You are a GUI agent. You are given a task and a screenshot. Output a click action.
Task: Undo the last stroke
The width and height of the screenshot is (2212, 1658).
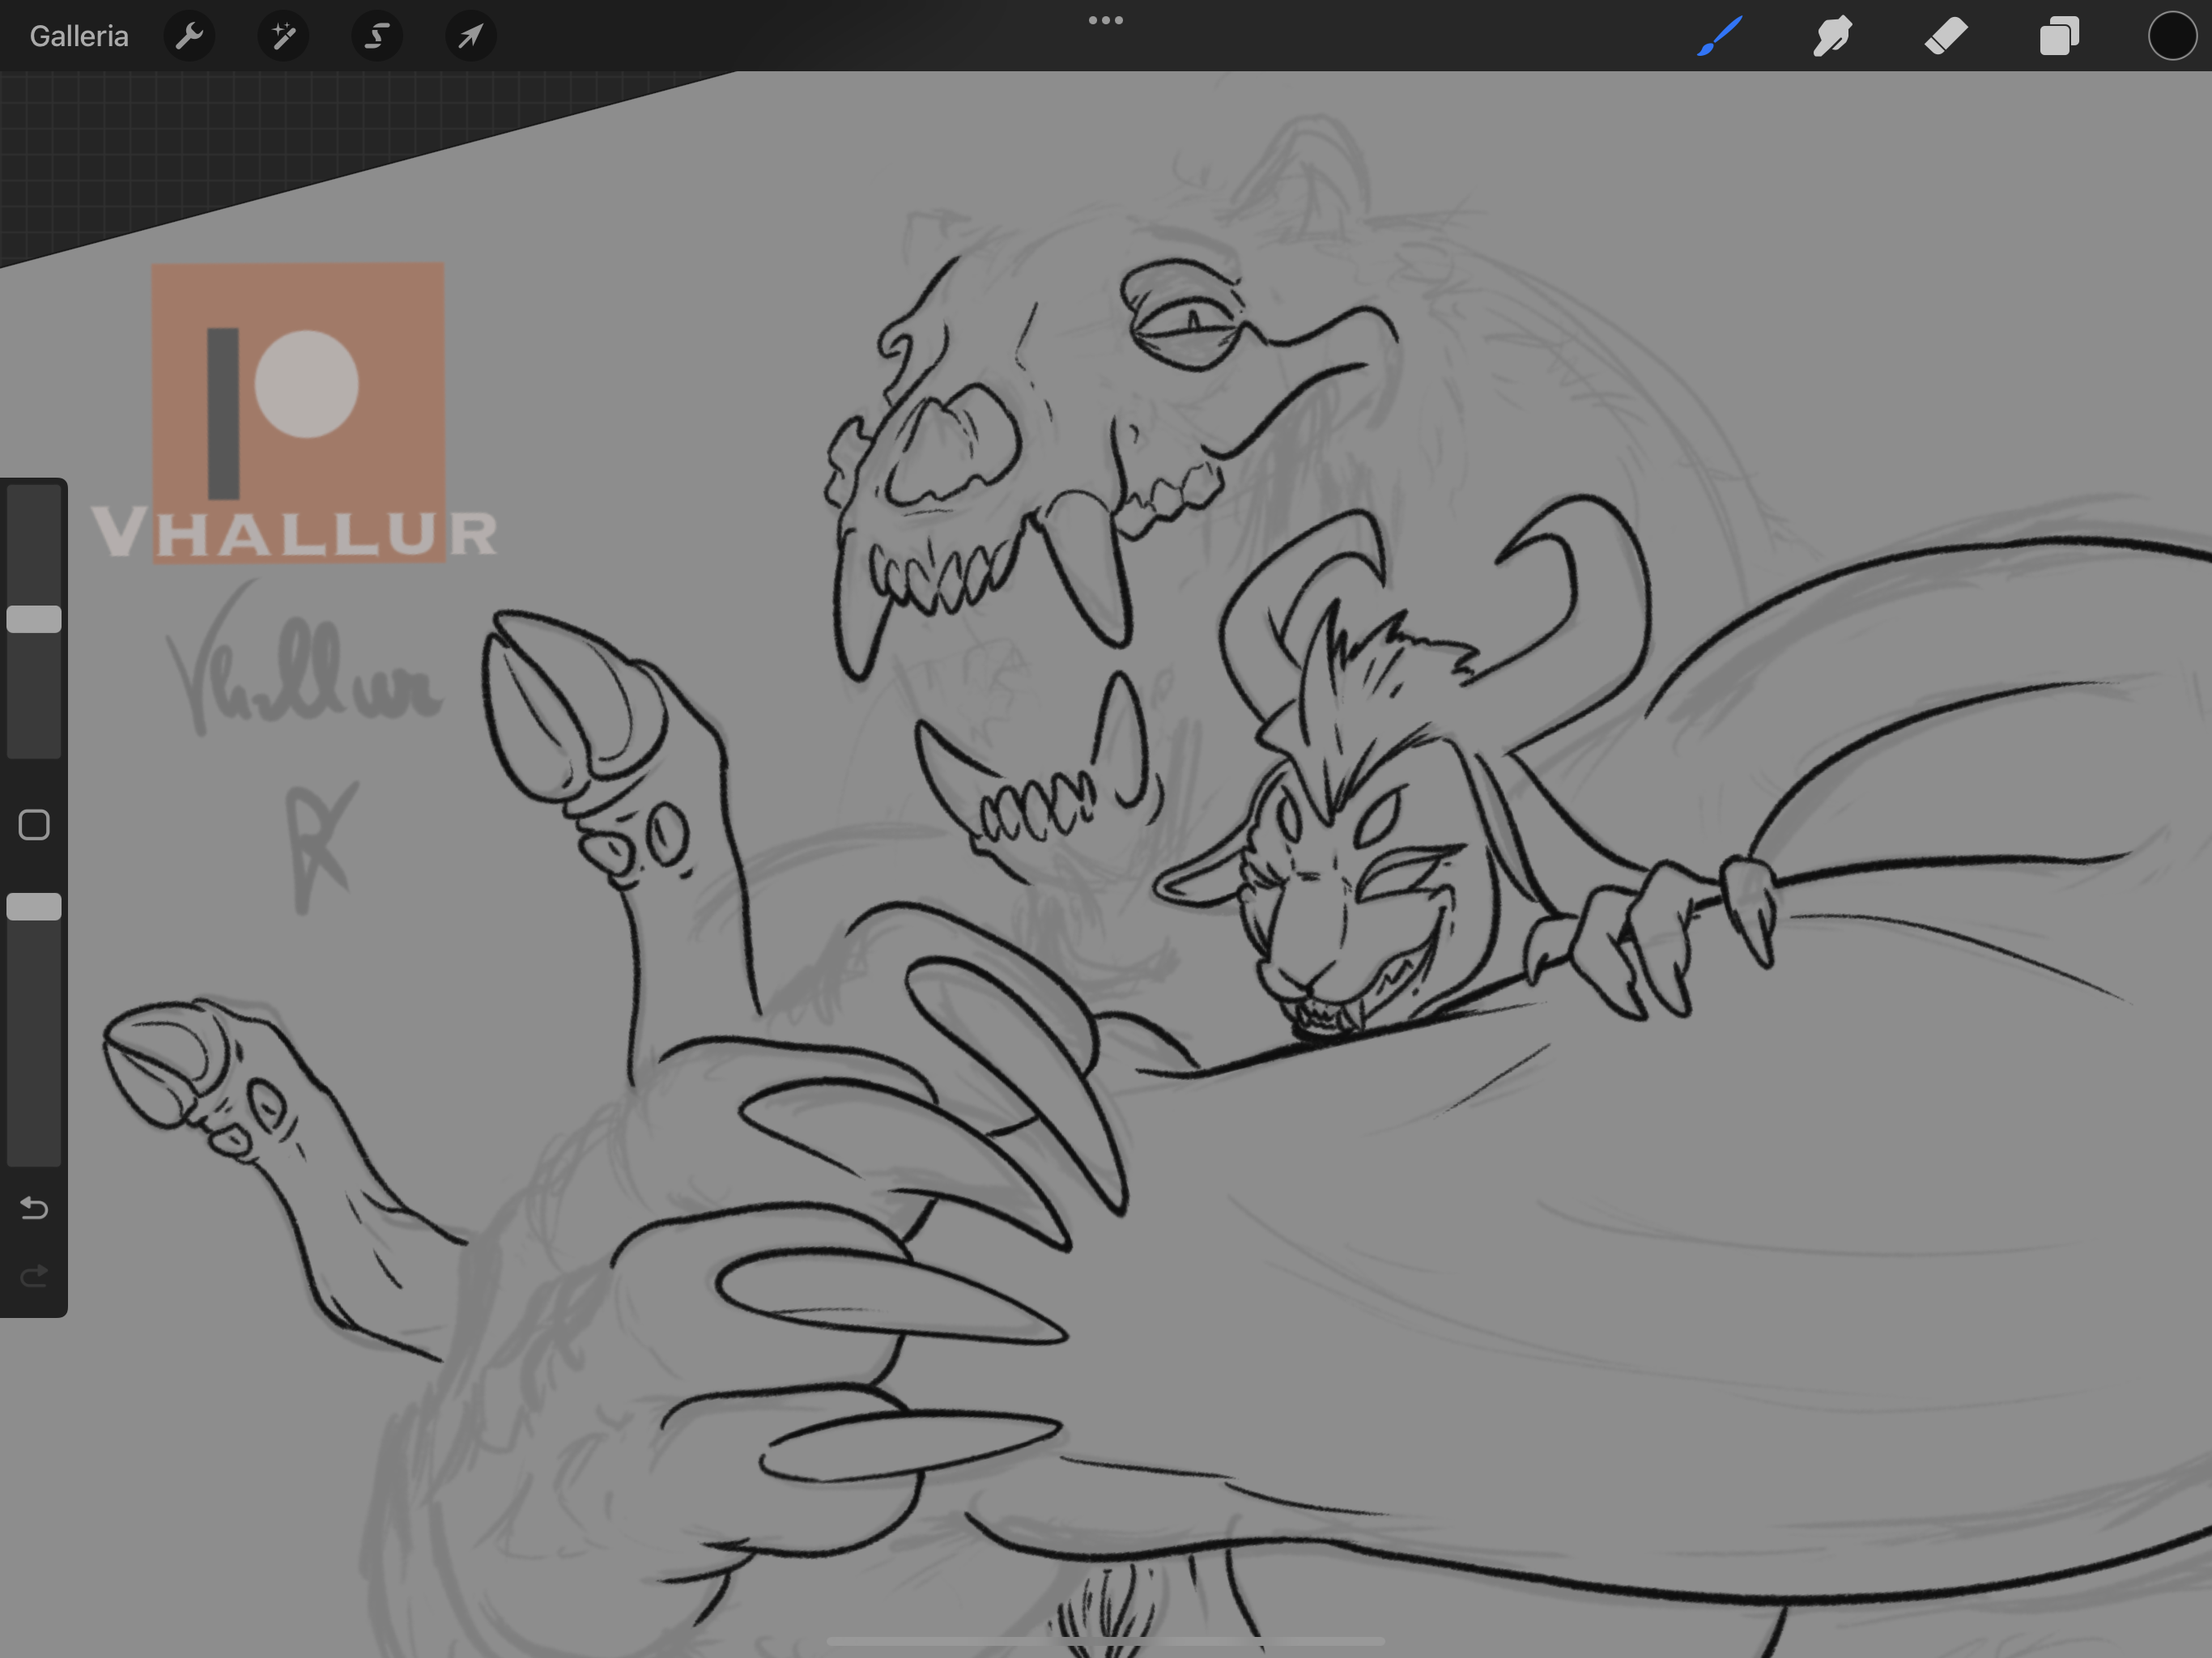[x=34, y=1208]
